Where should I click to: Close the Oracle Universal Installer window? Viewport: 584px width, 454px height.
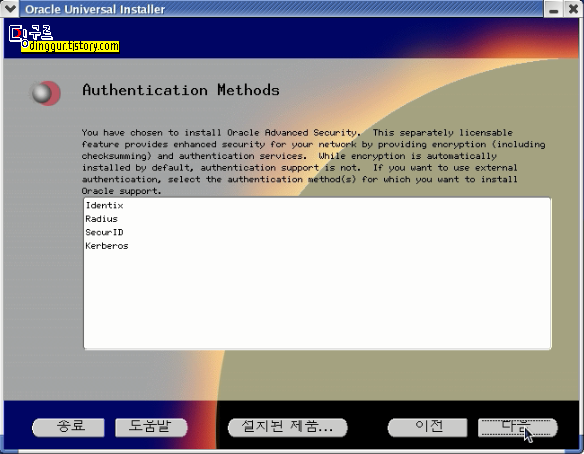tap(573, 9)
